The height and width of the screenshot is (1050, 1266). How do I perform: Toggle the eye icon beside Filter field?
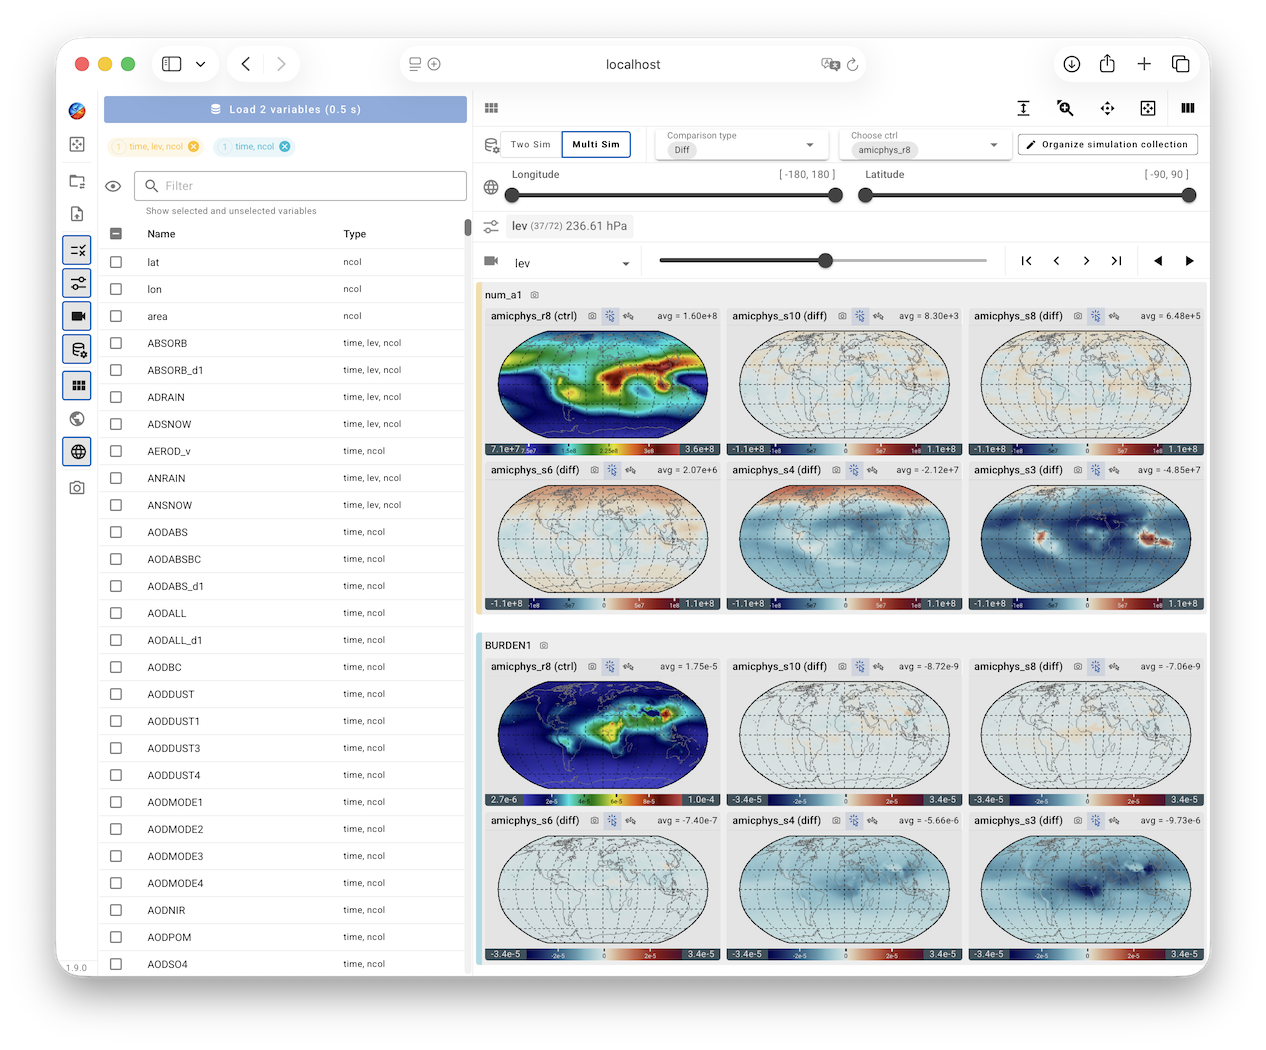[113, 186]
